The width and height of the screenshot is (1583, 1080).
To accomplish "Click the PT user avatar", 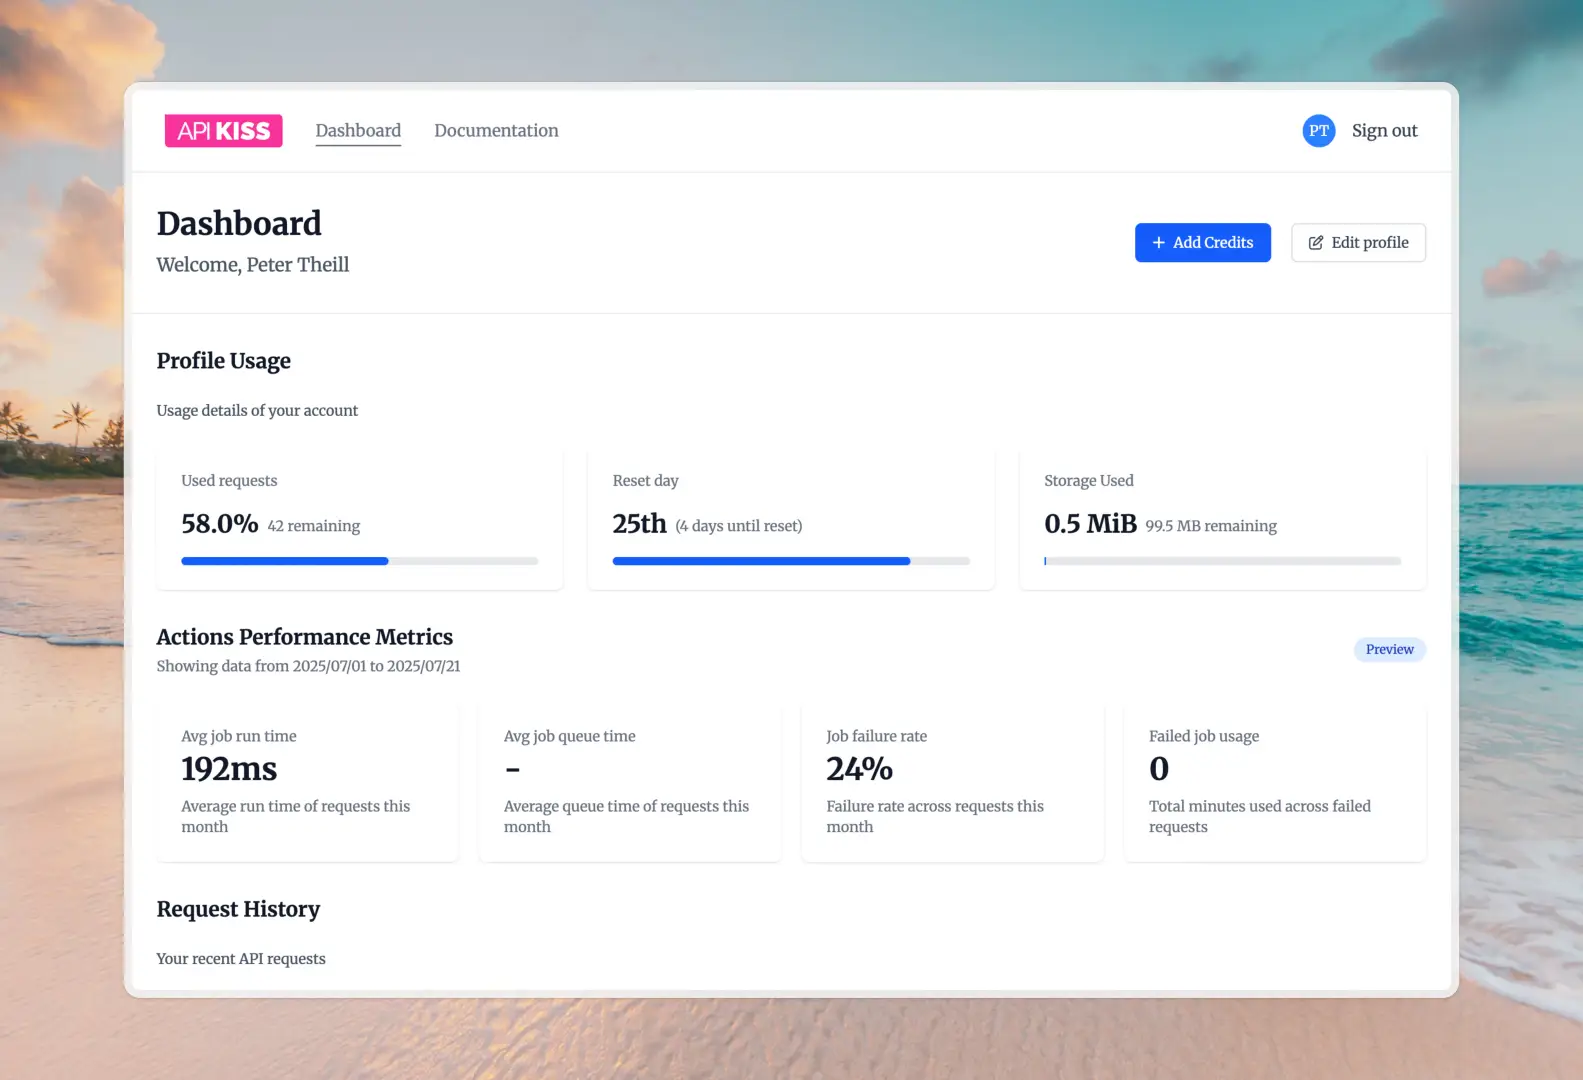I will point(1318,131).
